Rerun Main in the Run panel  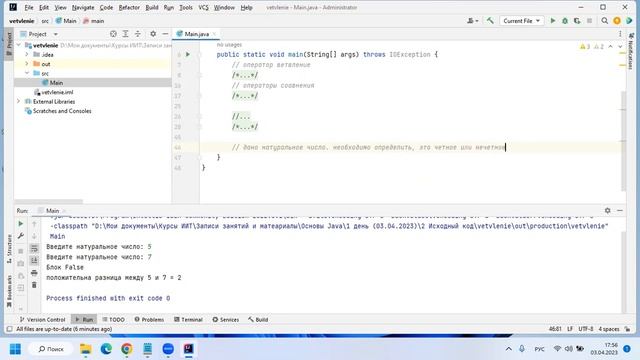(x=20, y=224)
